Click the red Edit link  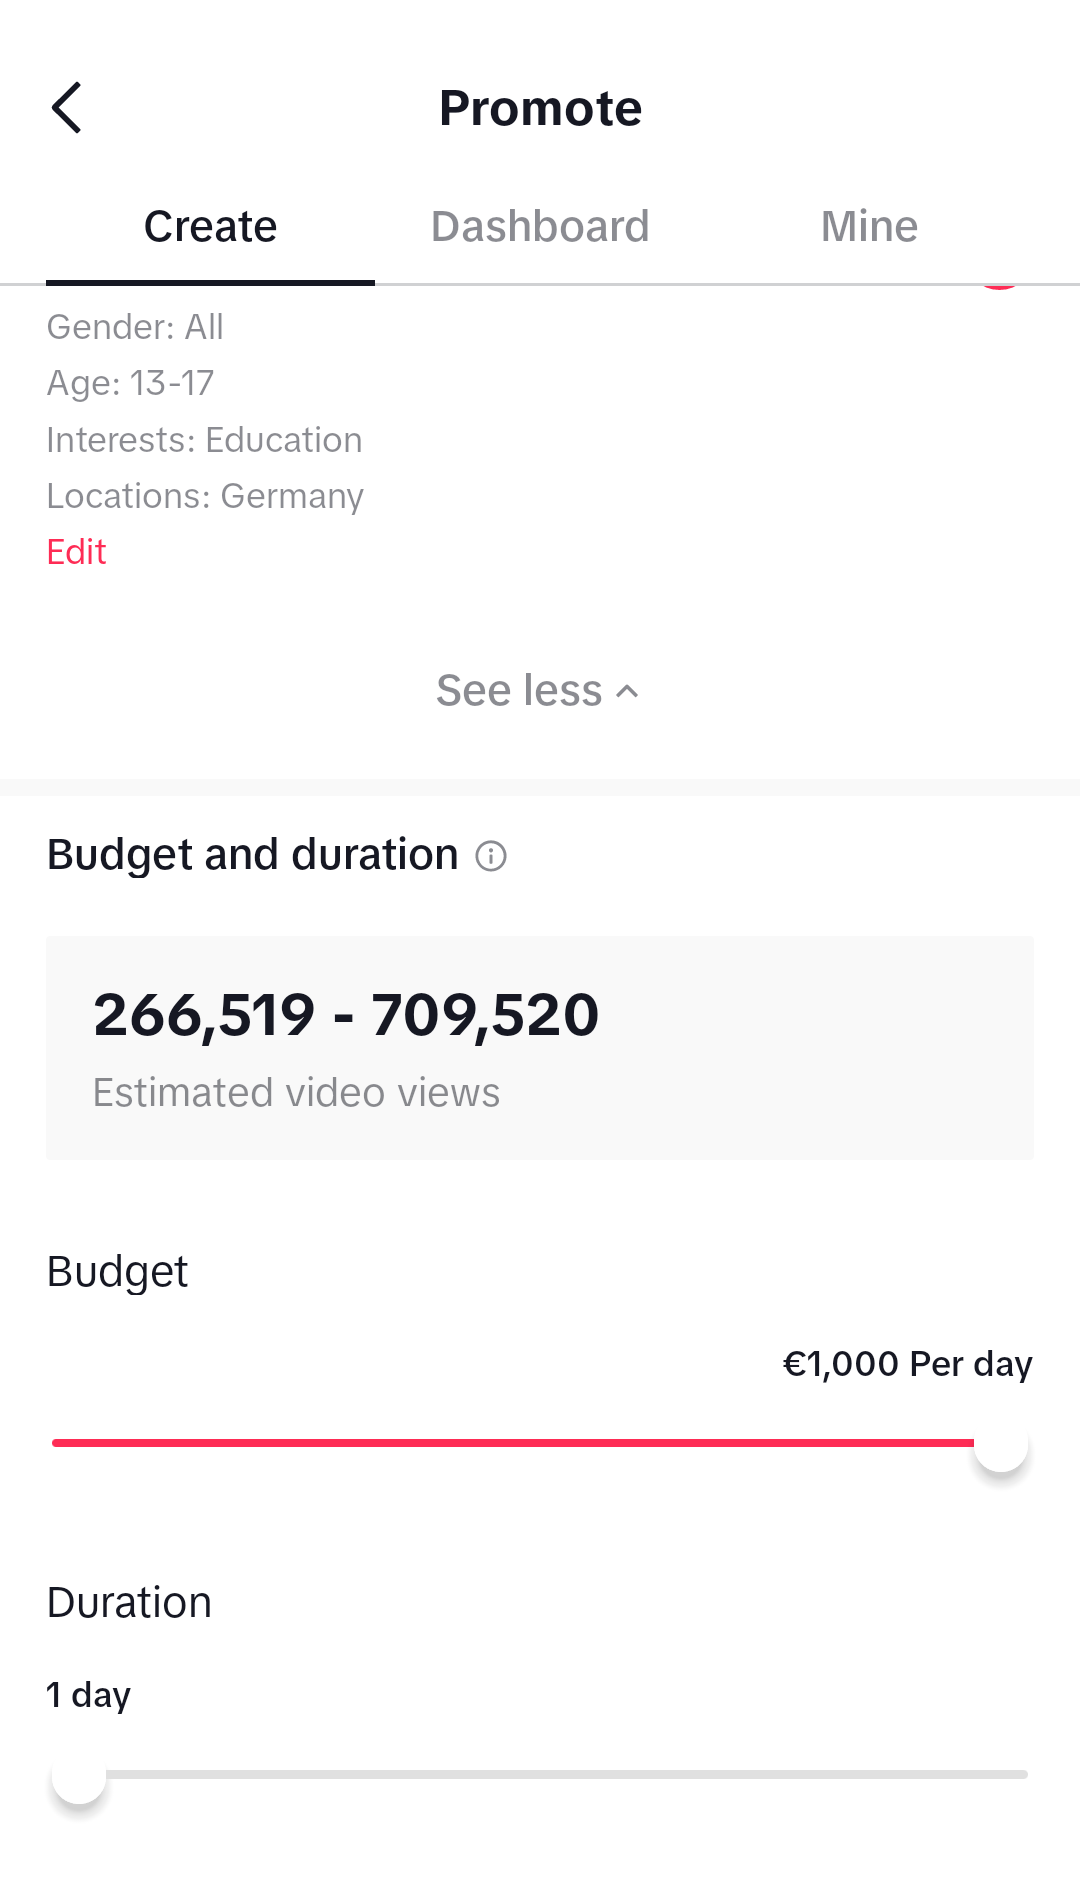click(x=77, y=552)
